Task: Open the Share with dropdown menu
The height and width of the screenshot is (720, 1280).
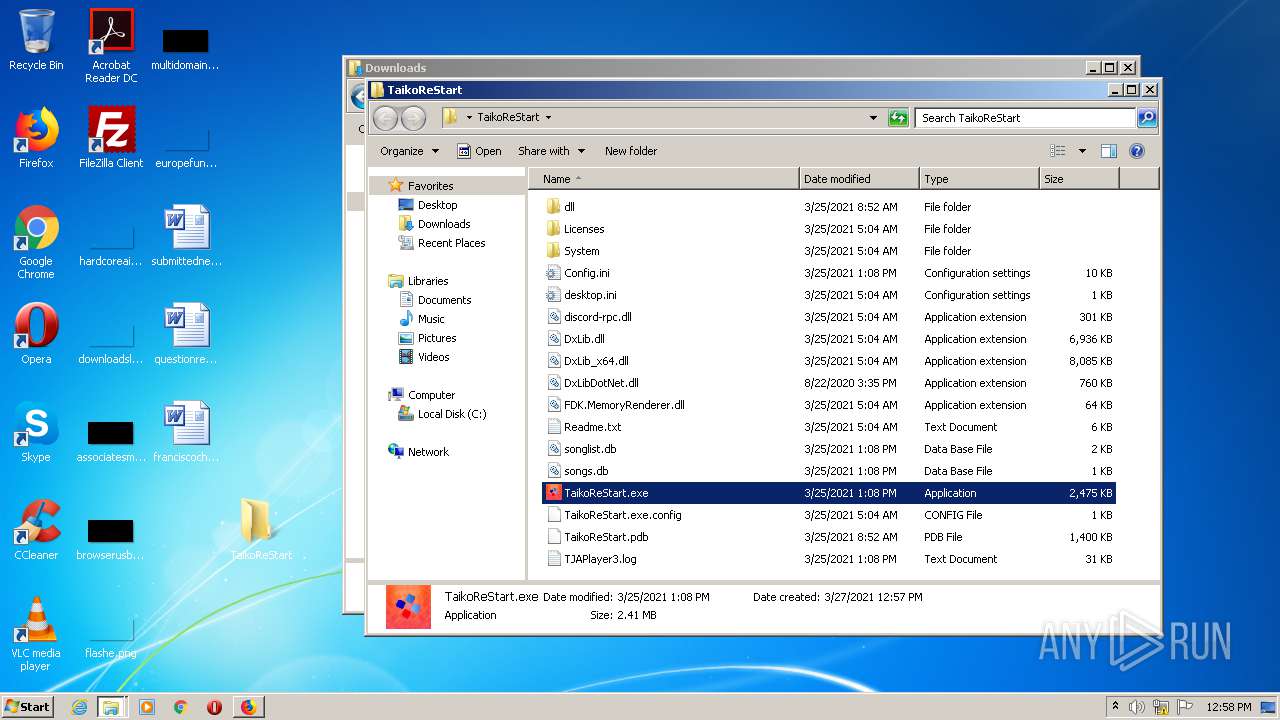Action: pyautogui.click(x=551, y=151)
